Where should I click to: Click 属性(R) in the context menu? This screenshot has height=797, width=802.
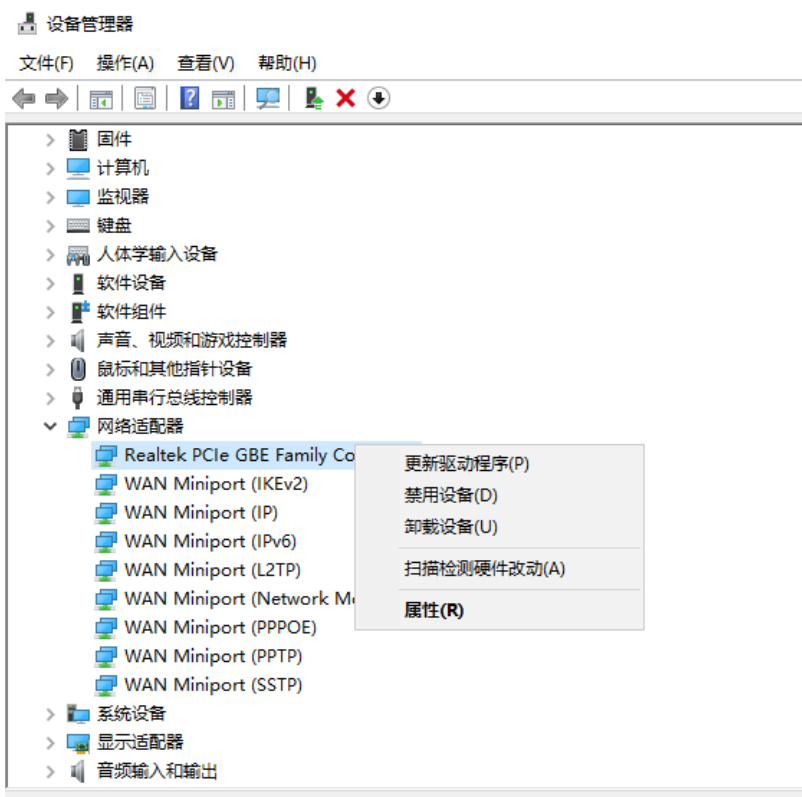coord(434,610)
